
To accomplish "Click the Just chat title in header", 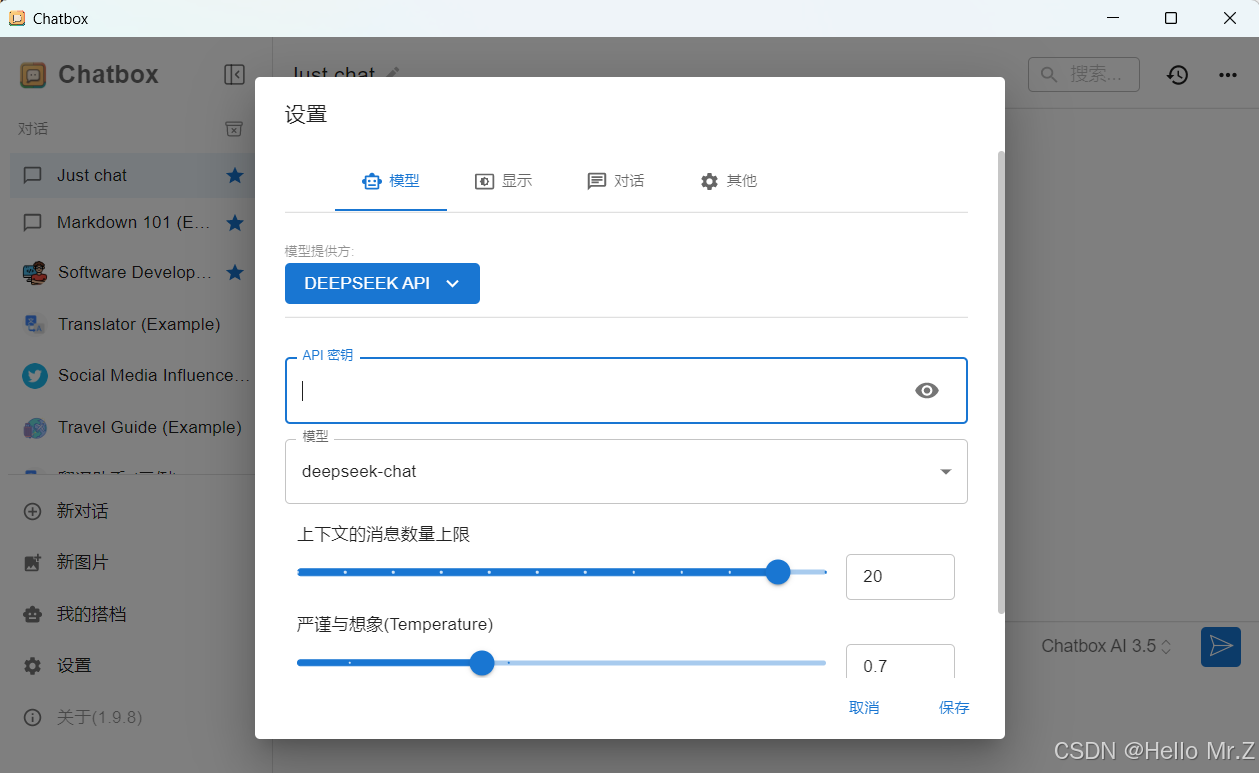I will 334,74.
